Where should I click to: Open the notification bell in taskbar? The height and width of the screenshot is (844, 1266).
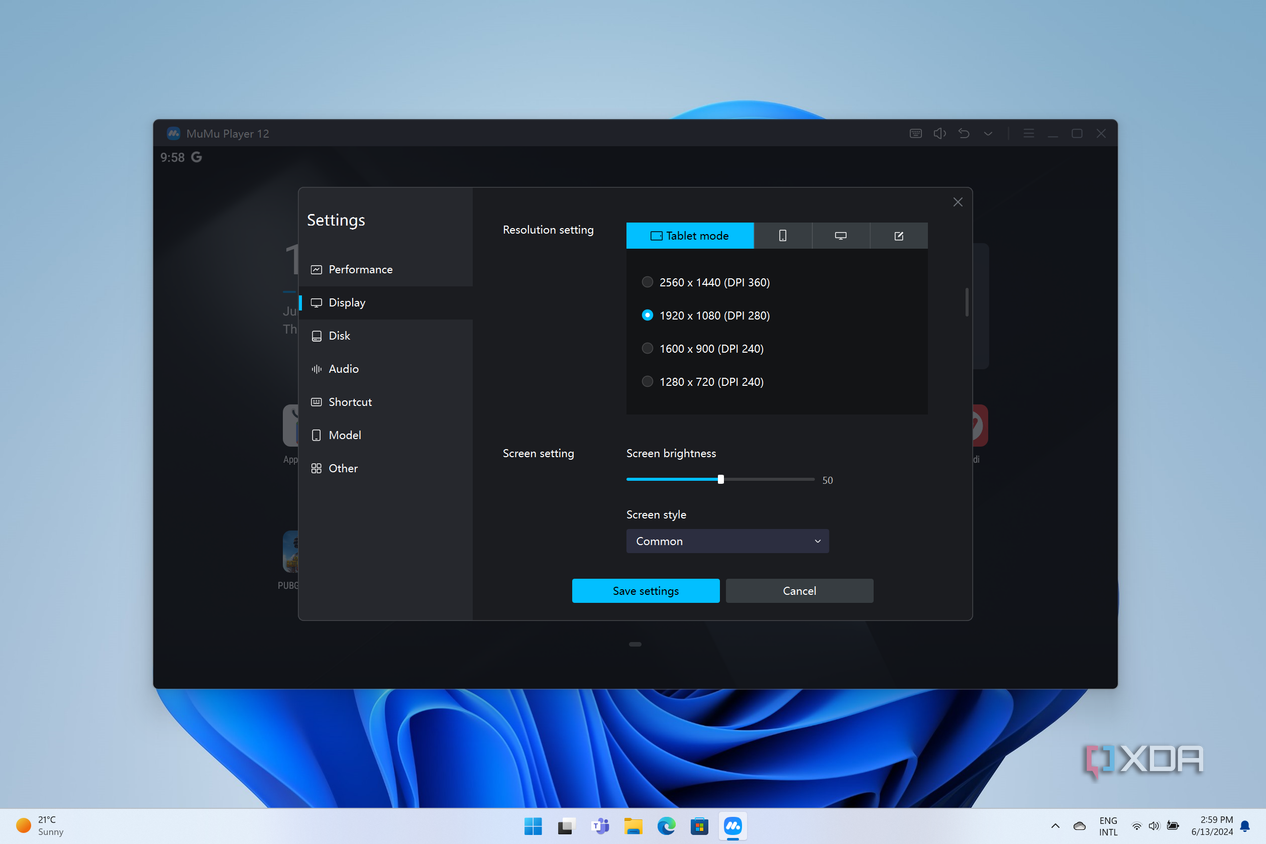pyautogui.click(x=1245, y=826)
